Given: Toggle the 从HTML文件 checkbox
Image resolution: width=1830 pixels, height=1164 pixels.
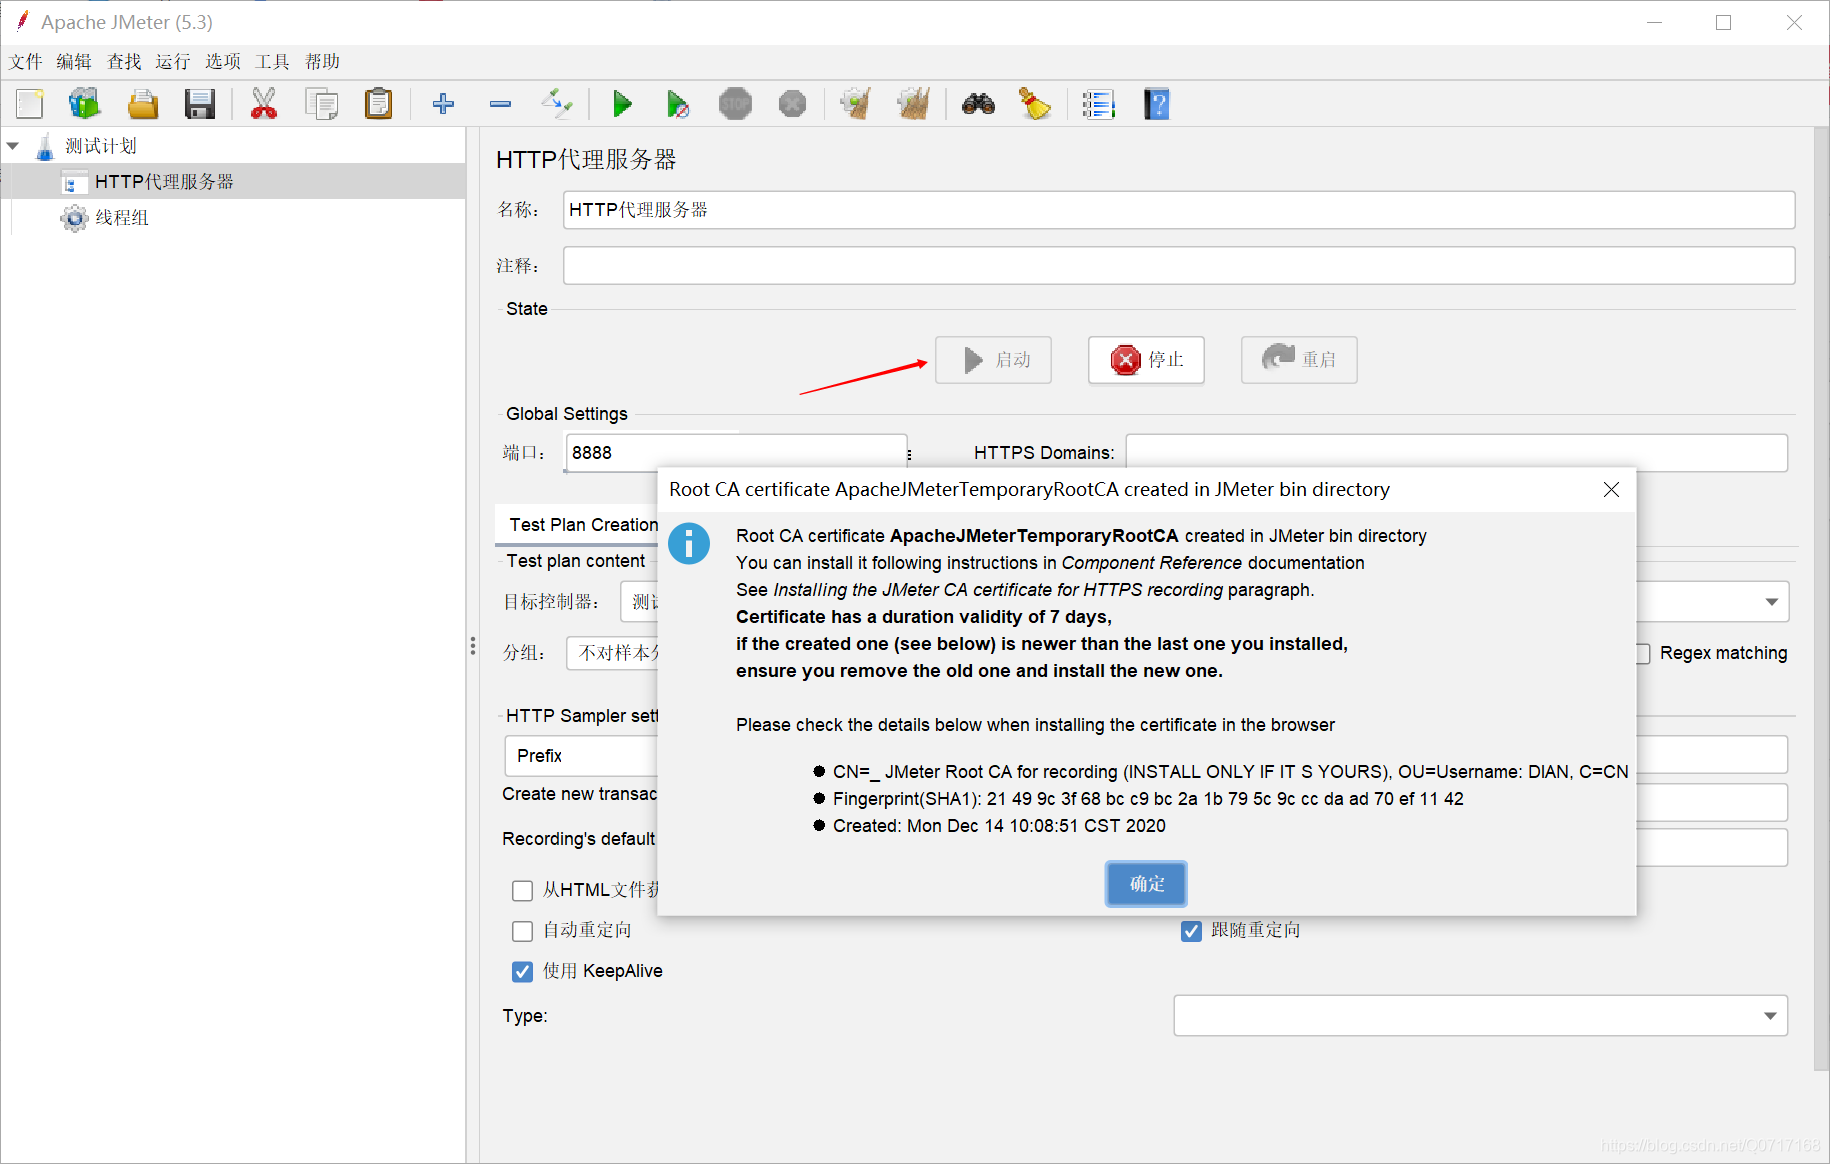Looking at the screenshot, I should coord(522,890).
